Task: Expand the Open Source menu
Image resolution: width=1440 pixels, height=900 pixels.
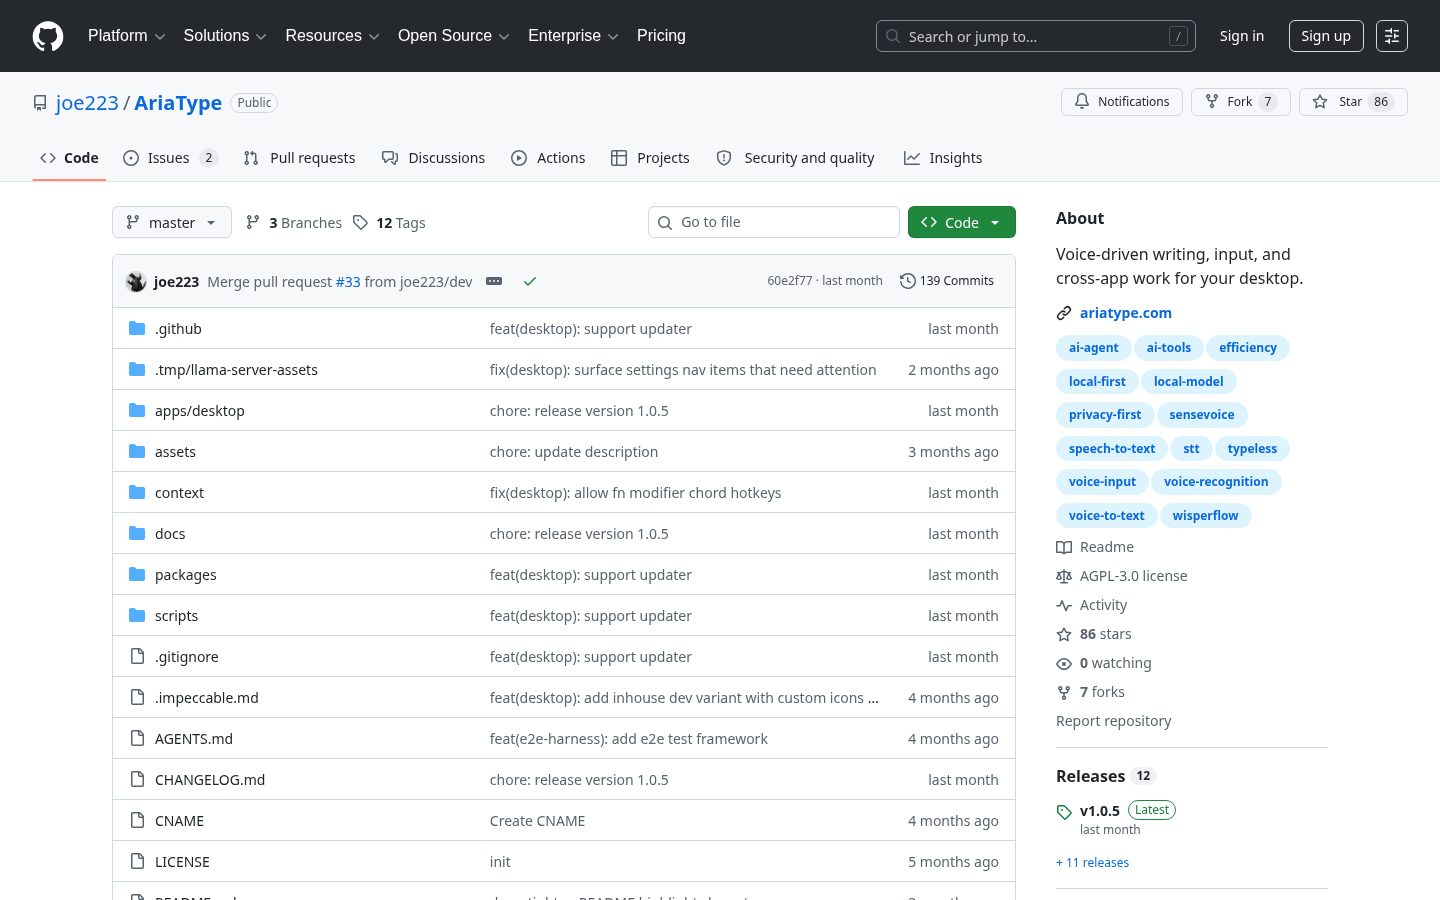Action: (453, 36)
